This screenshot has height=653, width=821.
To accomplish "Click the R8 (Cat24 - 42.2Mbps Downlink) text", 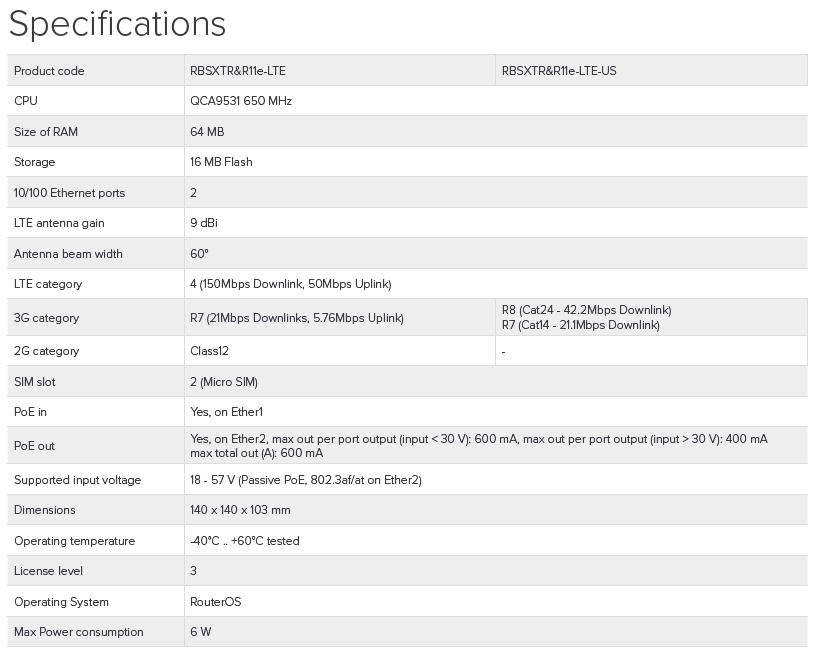I will tap(586, 310).
